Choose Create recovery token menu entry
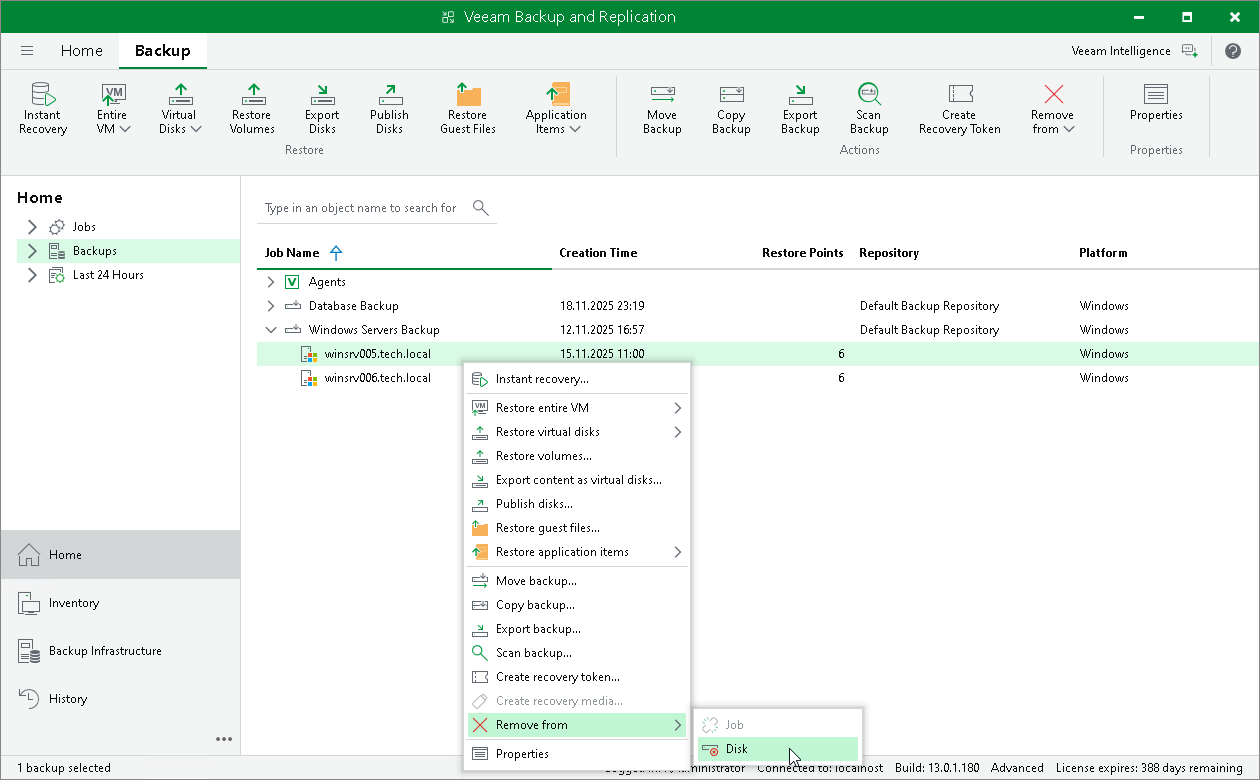Viewport: 1260px width, 780px height. [x=577, y=677]
